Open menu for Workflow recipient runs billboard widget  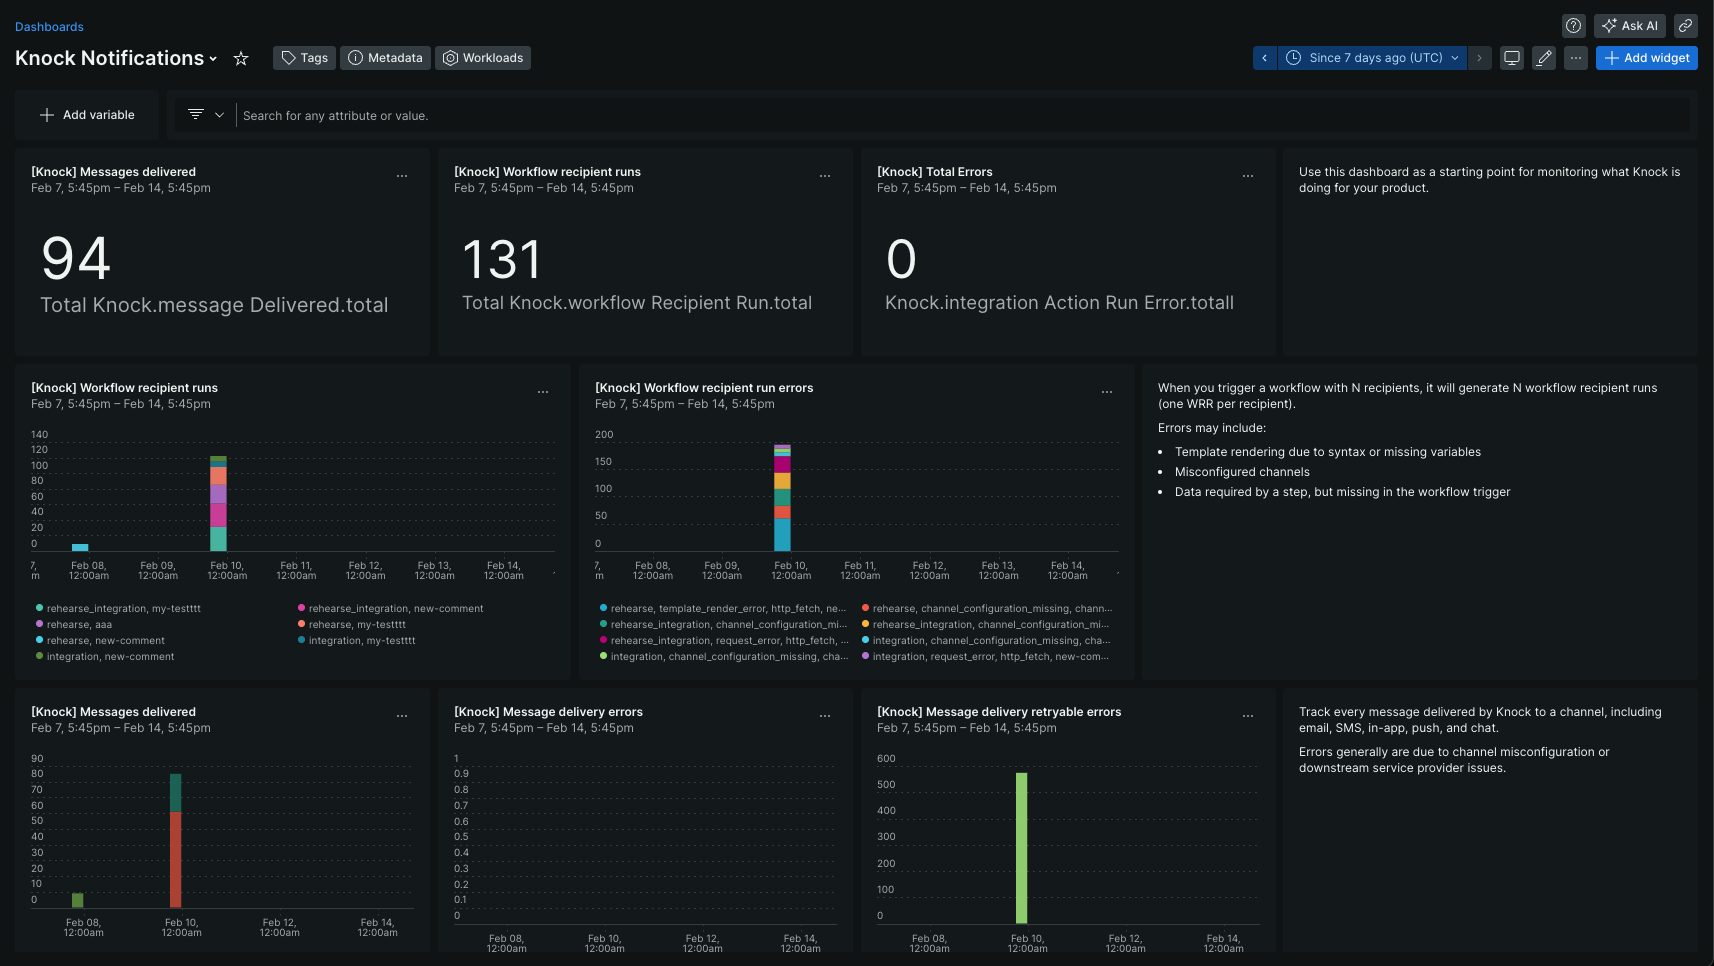pos(825,176)
